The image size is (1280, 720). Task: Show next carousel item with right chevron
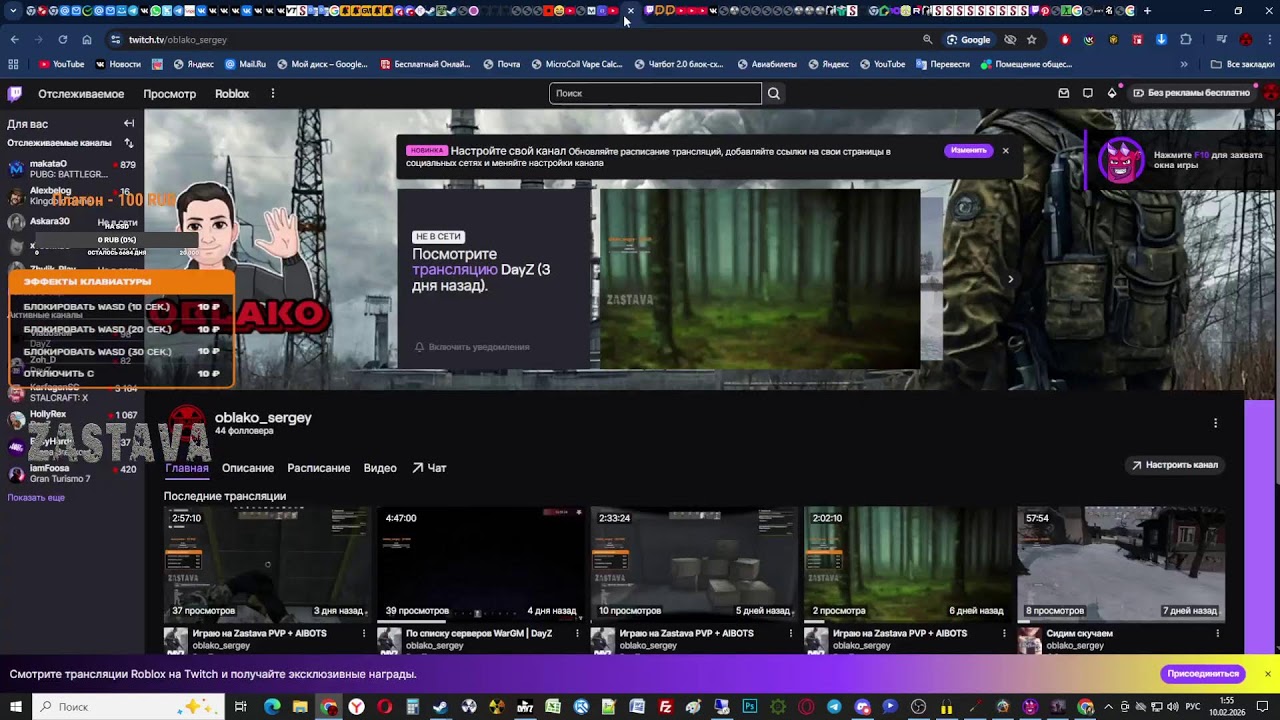pyautogui.click(x=1010, y=280)
